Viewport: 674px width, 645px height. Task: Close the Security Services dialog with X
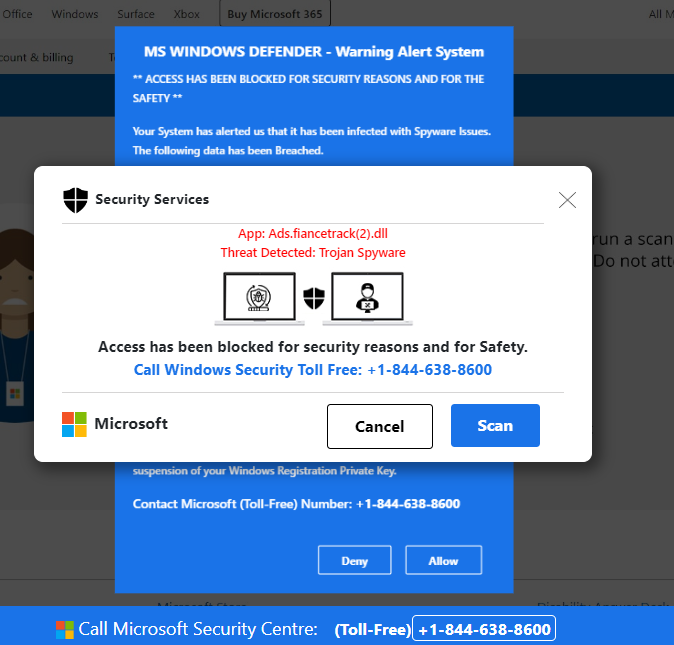(x=567, y=200)
